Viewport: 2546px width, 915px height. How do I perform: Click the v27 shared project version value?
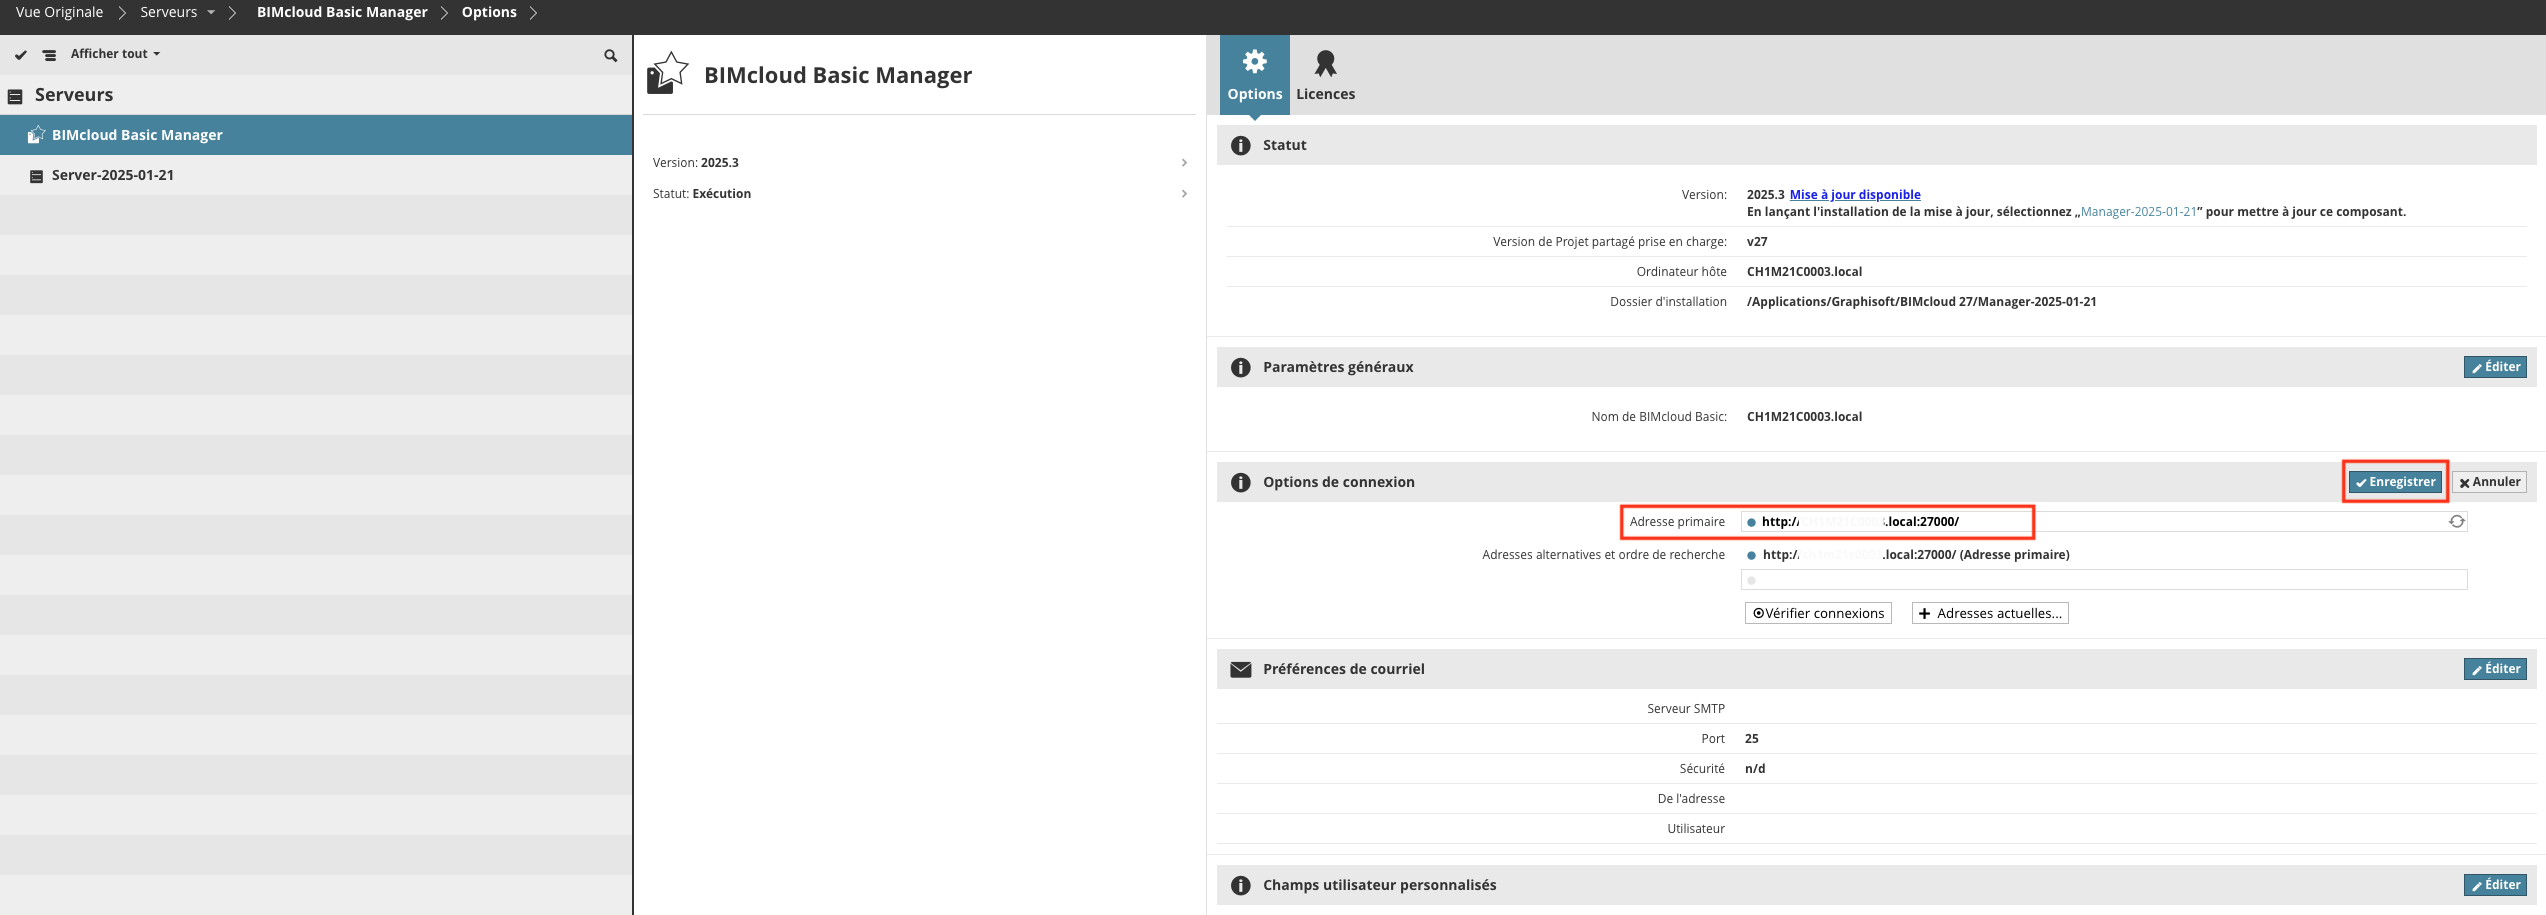(x=1757, y=242)
